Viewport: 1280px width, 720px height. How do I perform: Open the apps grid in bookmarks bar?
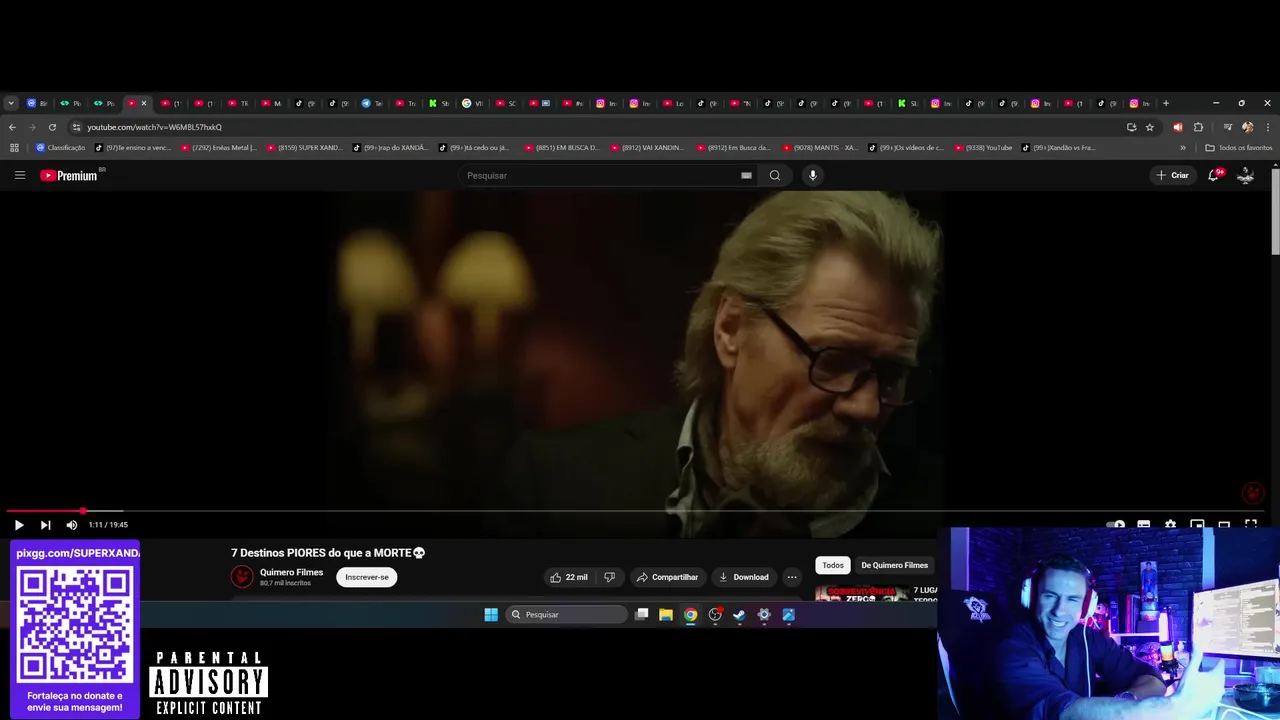click(14, 148)
